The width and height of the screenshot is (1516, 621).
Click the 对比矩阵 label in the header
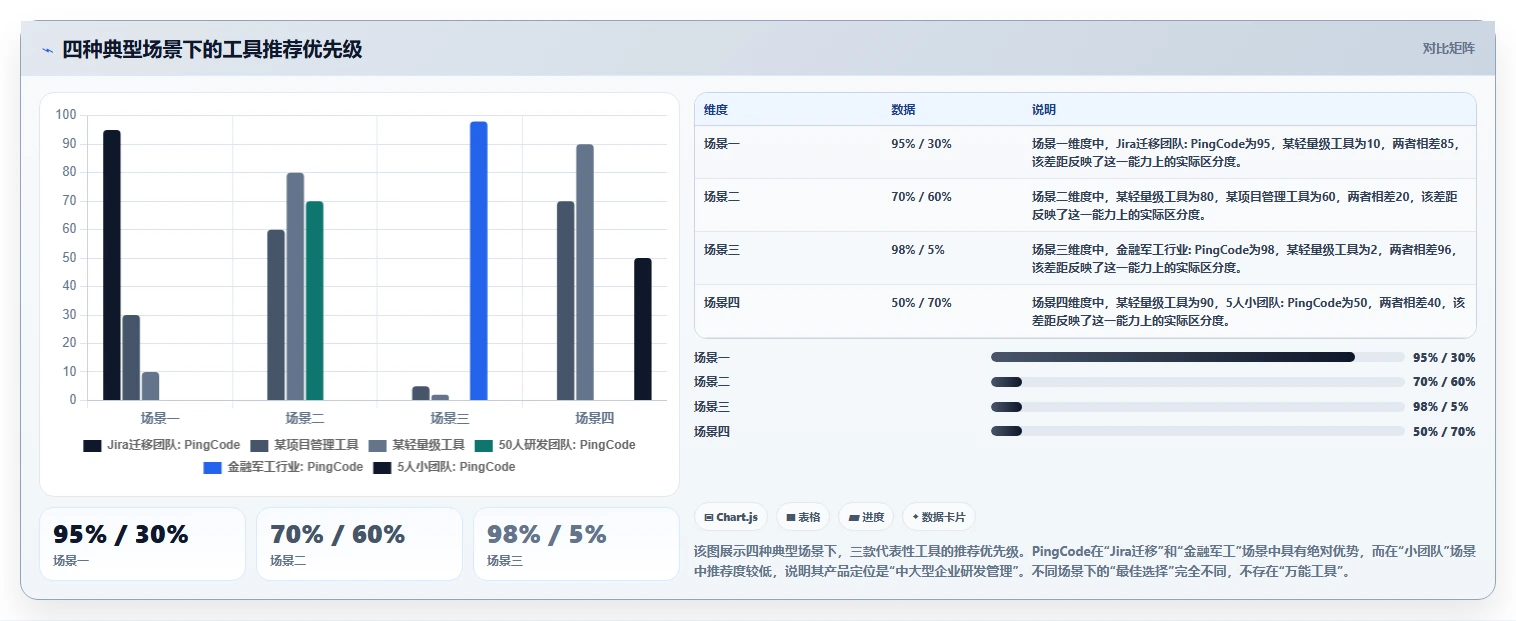(1448, 48)
